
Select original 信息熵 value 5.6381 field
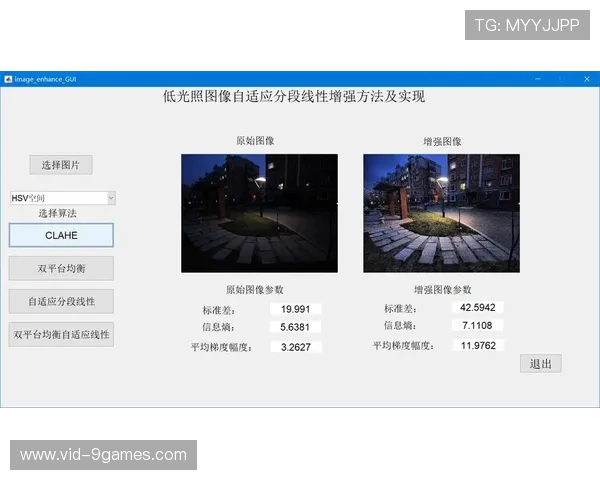[x=295, y=327]
